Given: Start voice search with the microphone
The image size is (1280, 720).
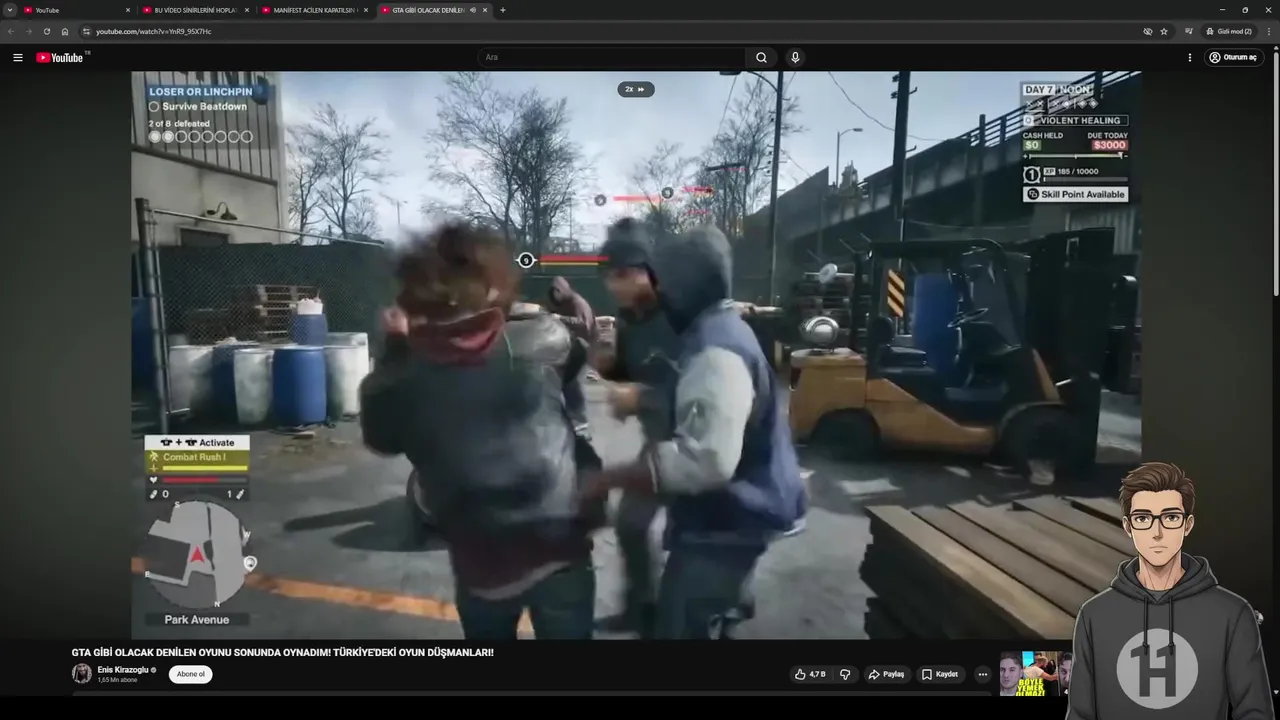Looking at the screenshot, I should [795, 57].
